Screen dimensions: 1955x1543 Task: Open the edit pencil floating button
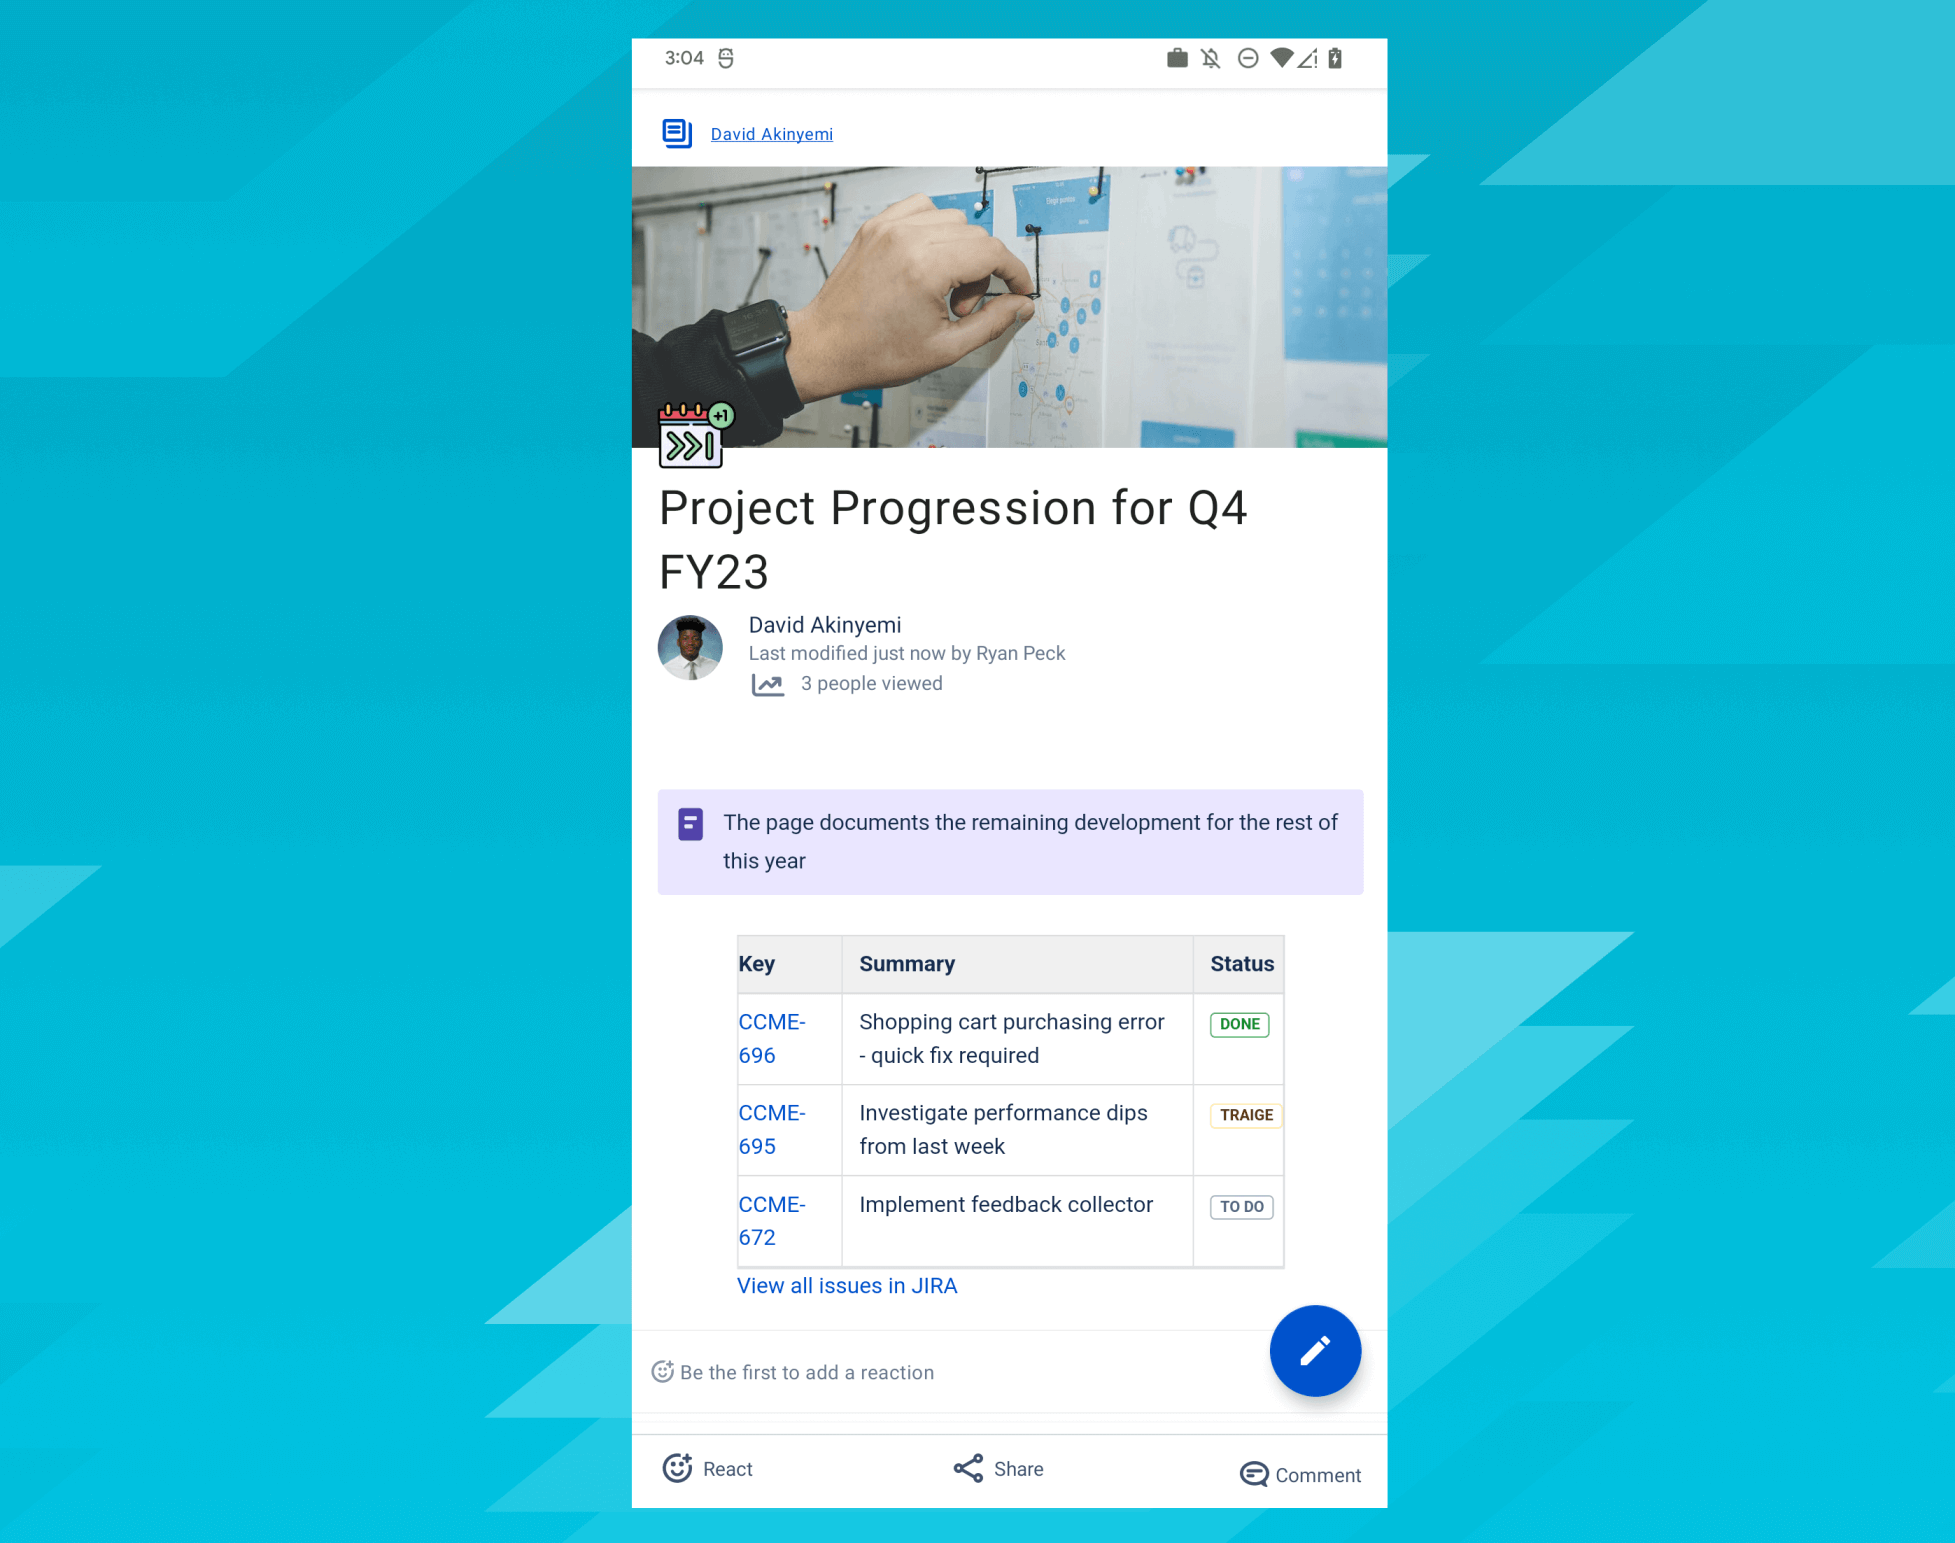[x=1314, y=1351]
